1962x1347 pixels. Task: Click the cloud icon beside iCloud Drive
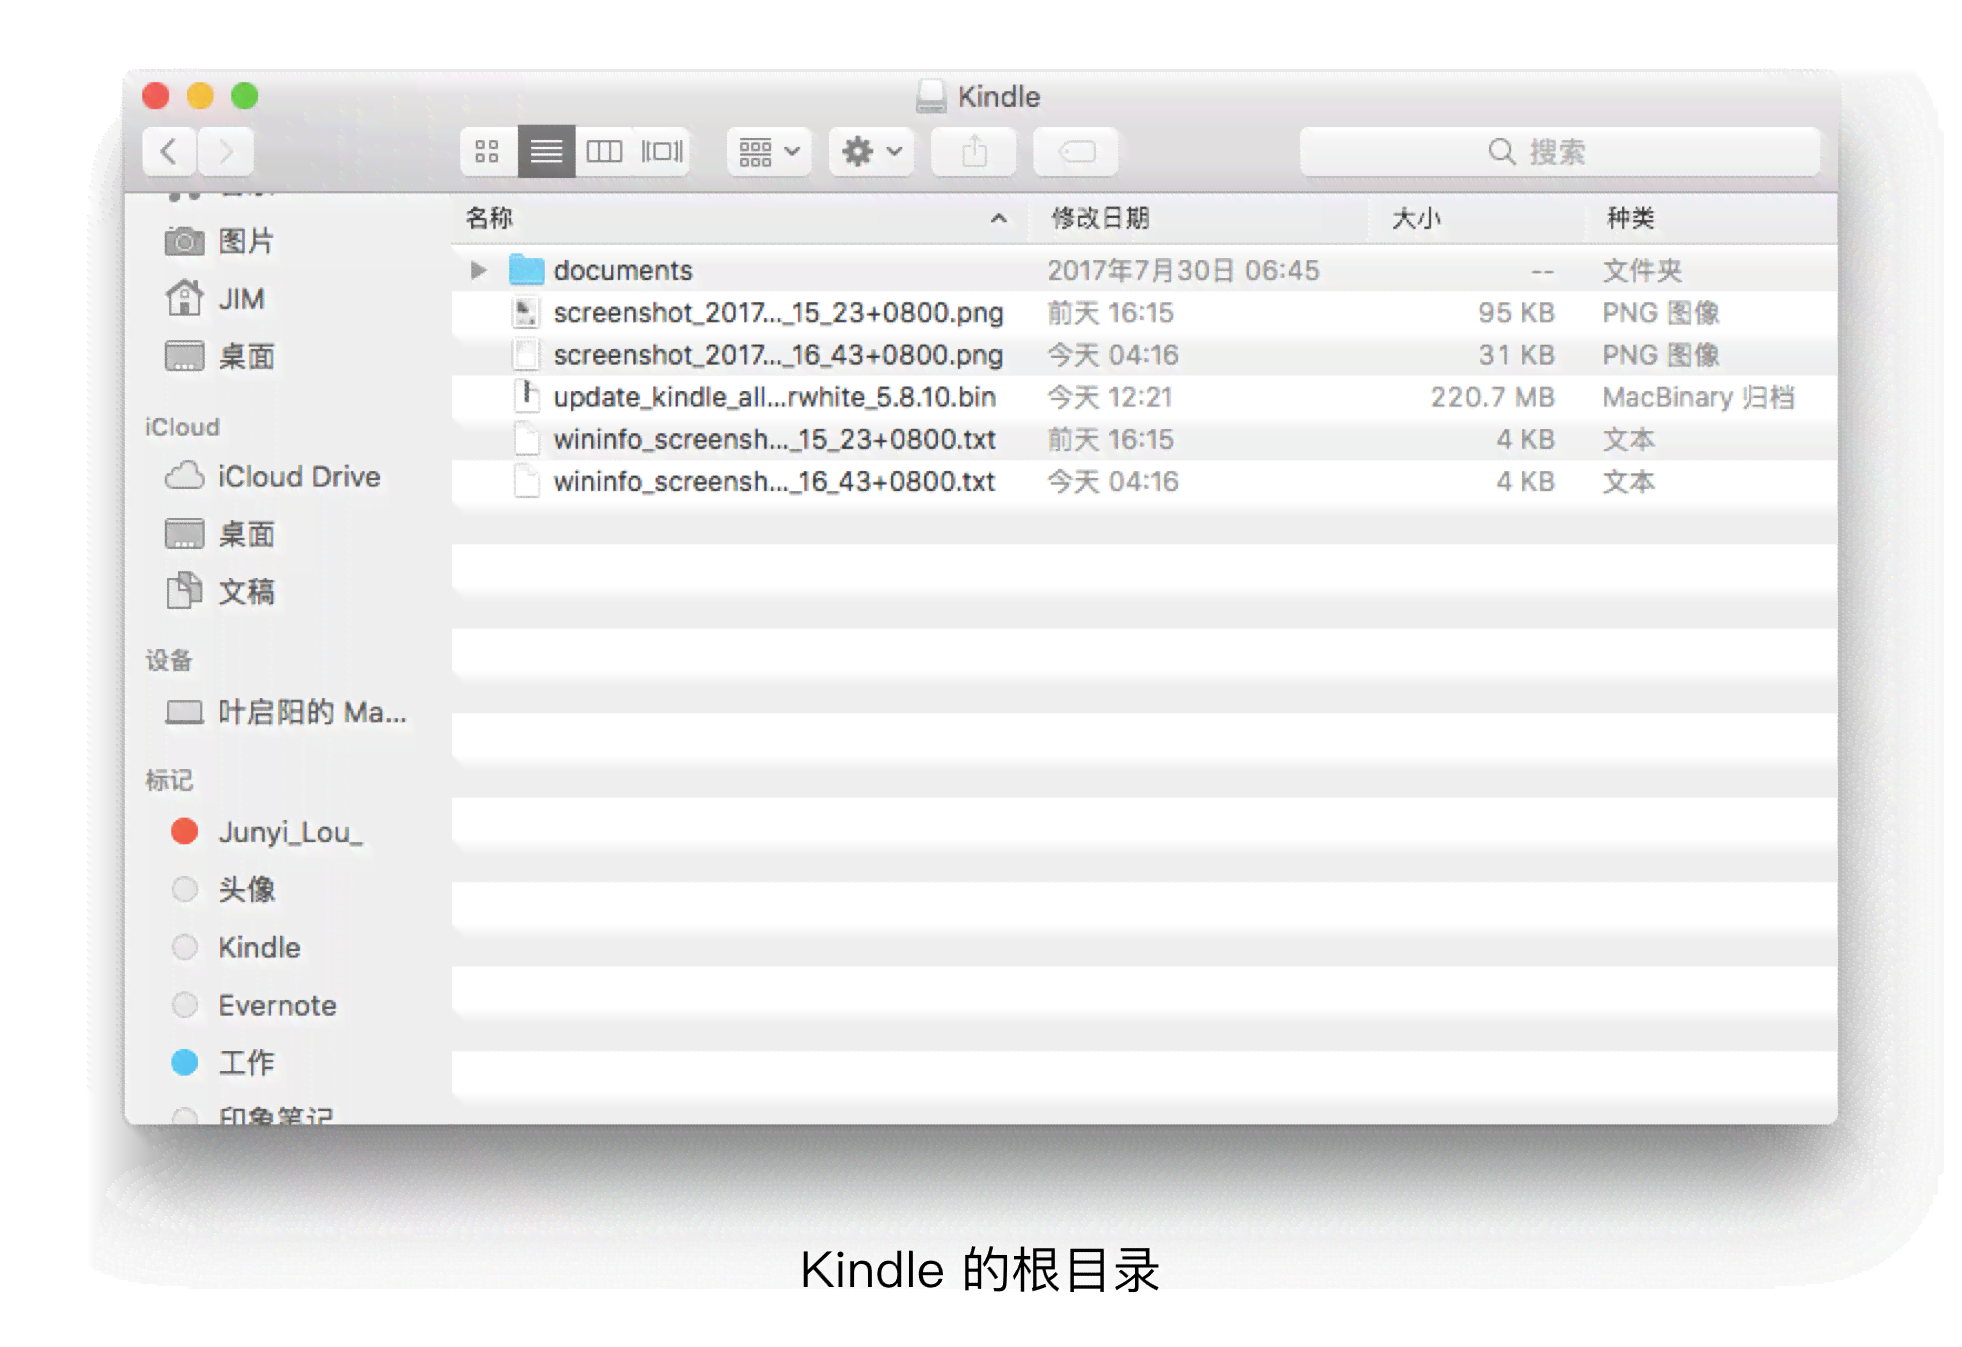tap(184, 476)
